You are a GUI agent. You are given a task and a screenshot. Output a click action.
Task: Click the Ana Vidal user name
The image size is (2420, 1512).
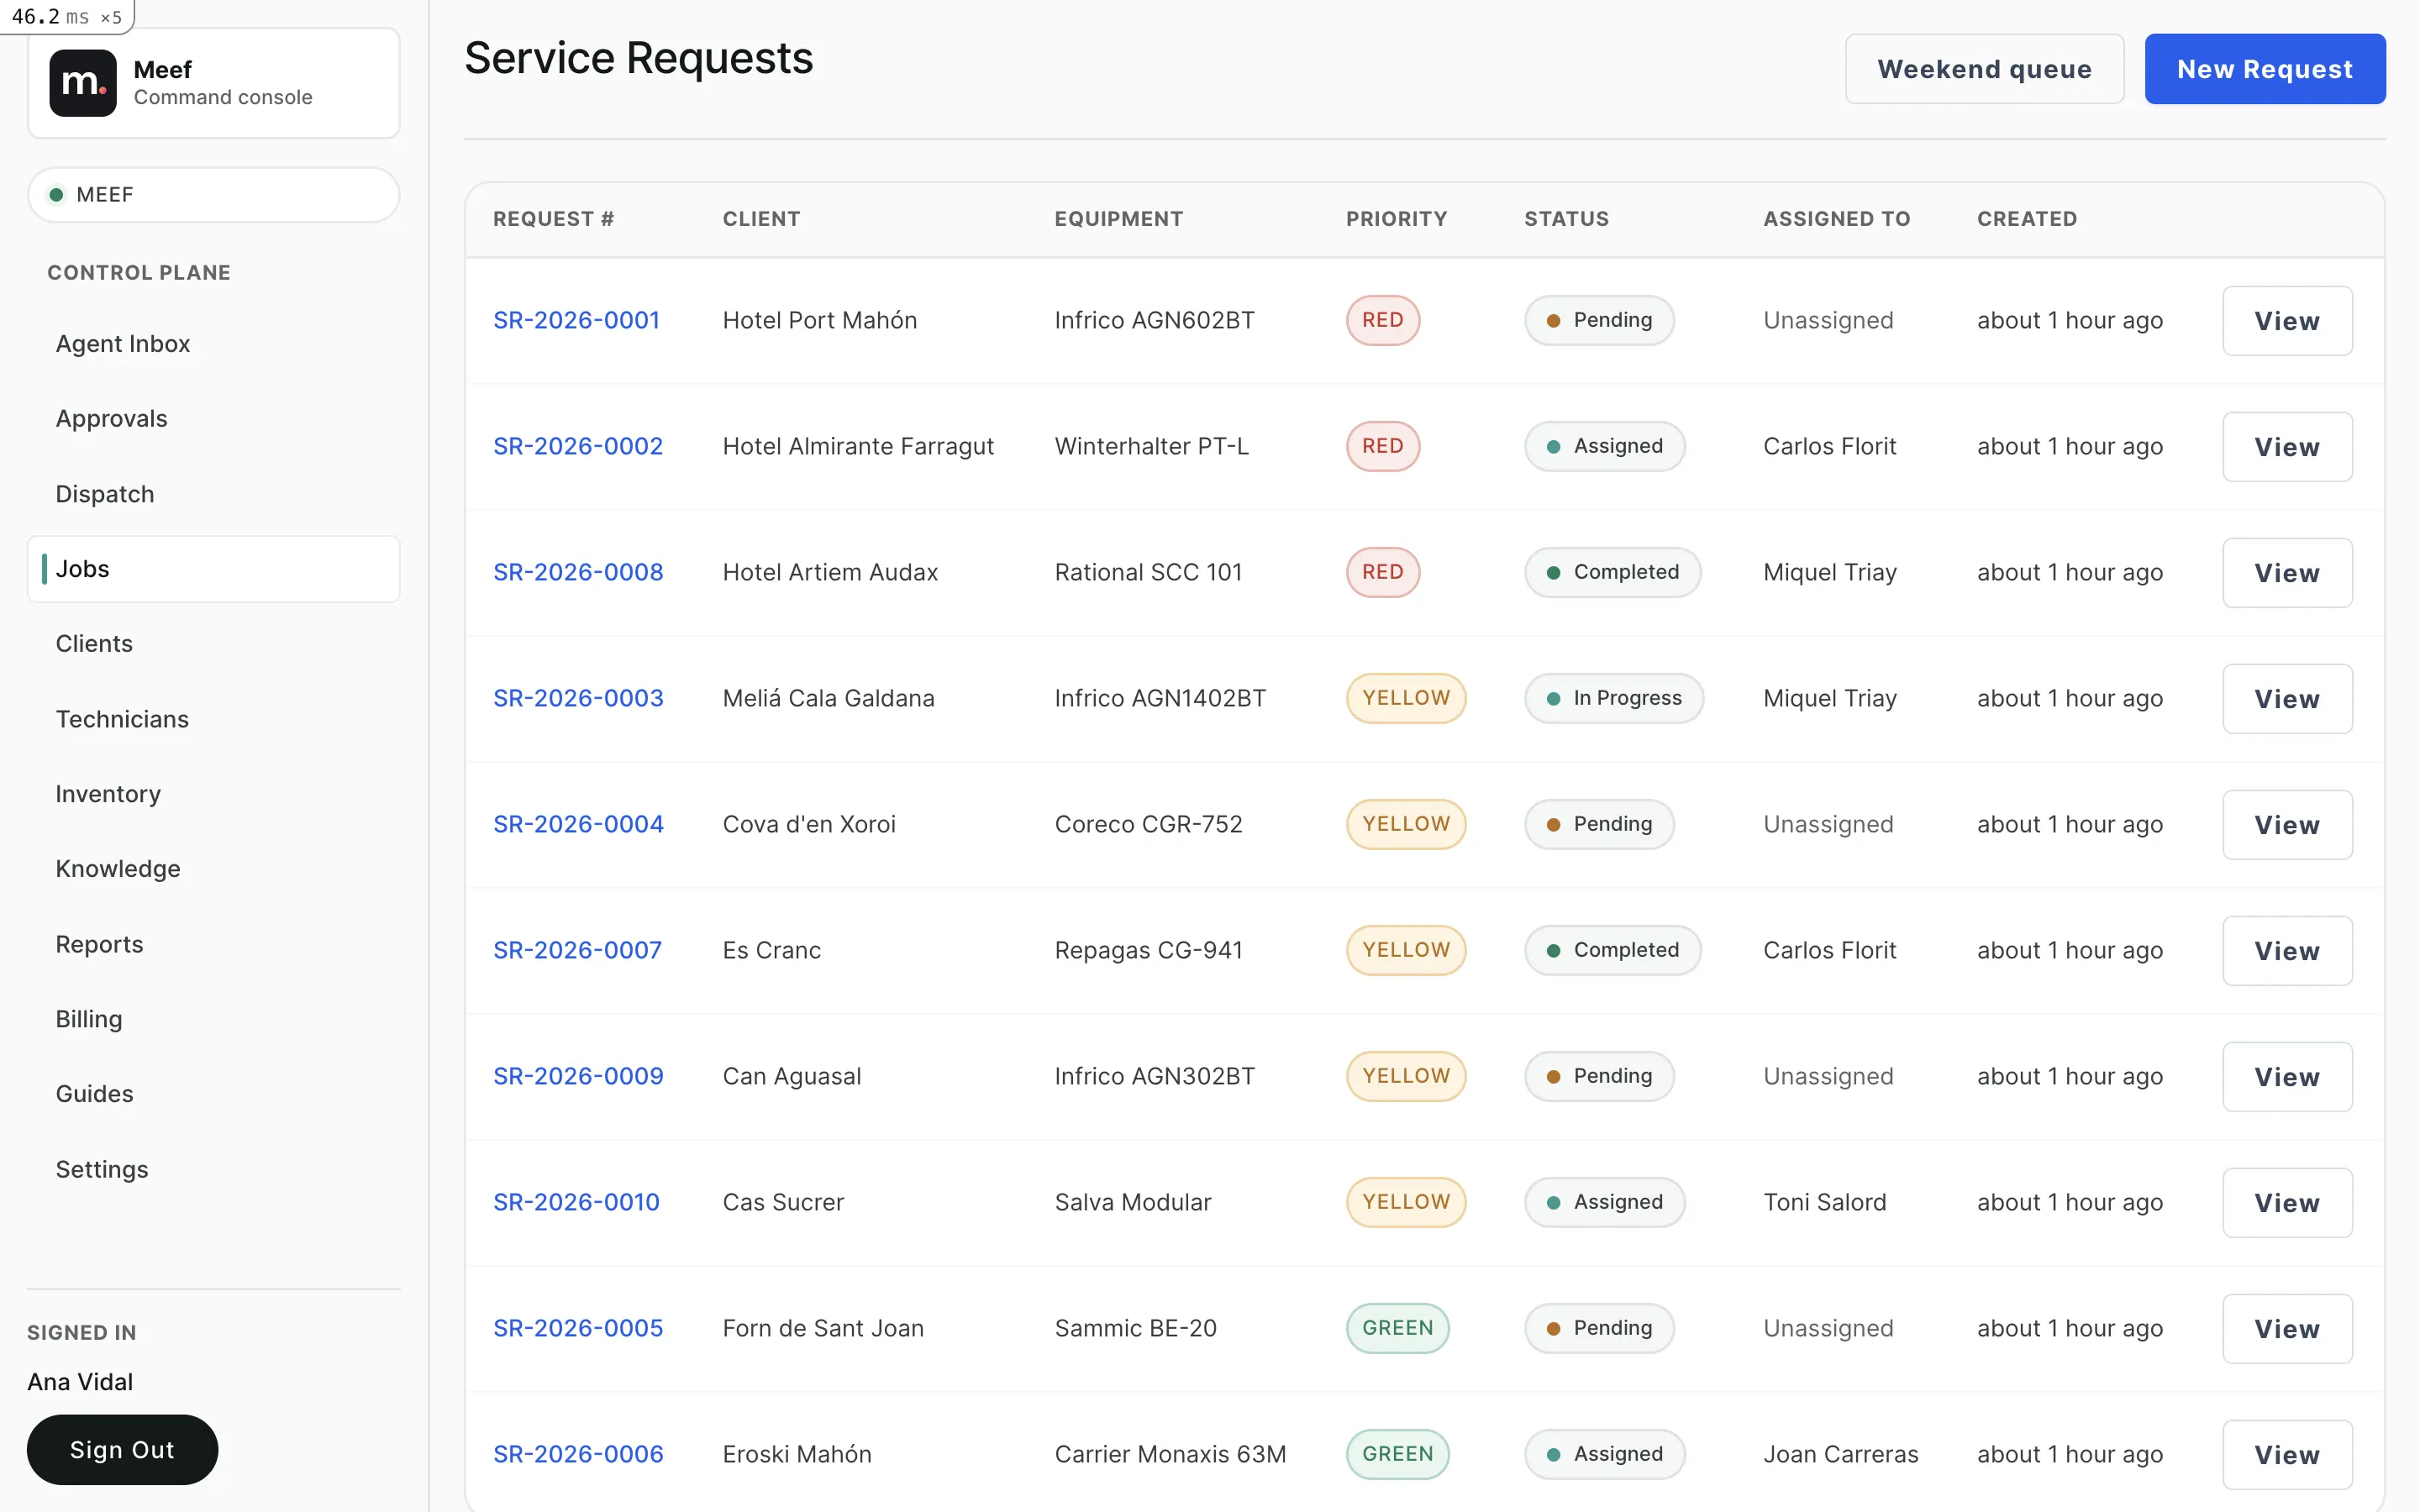click(x=80, y=1382)
